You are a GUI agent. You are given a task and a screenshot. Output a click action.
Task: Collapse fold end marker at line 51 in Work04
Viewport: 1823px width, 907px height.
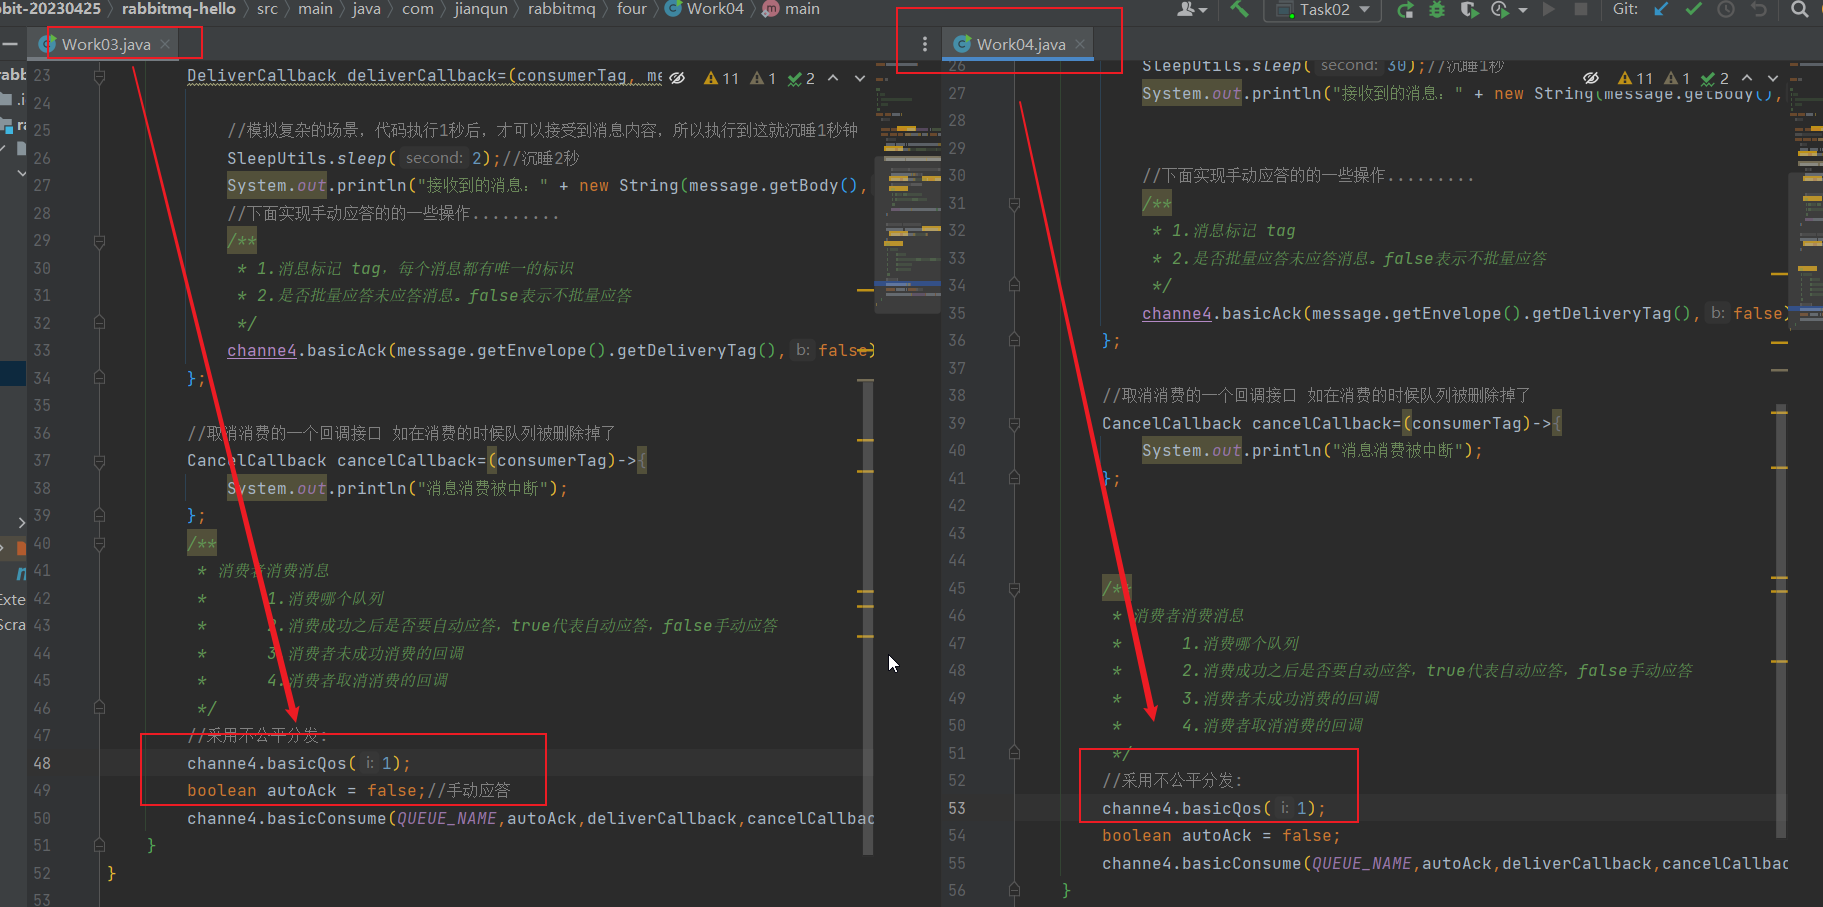click(x=1014, y=753)
